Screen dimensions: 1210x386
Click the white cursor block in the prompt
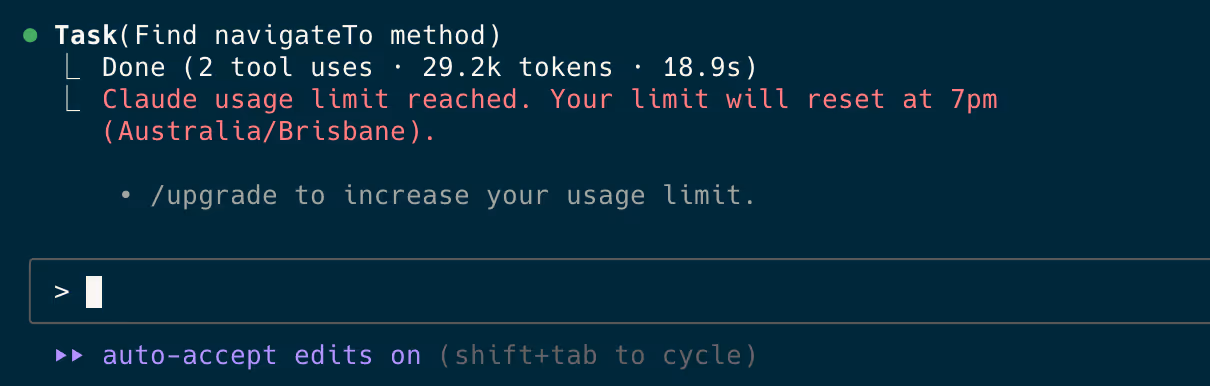click(x=94, y=292)
